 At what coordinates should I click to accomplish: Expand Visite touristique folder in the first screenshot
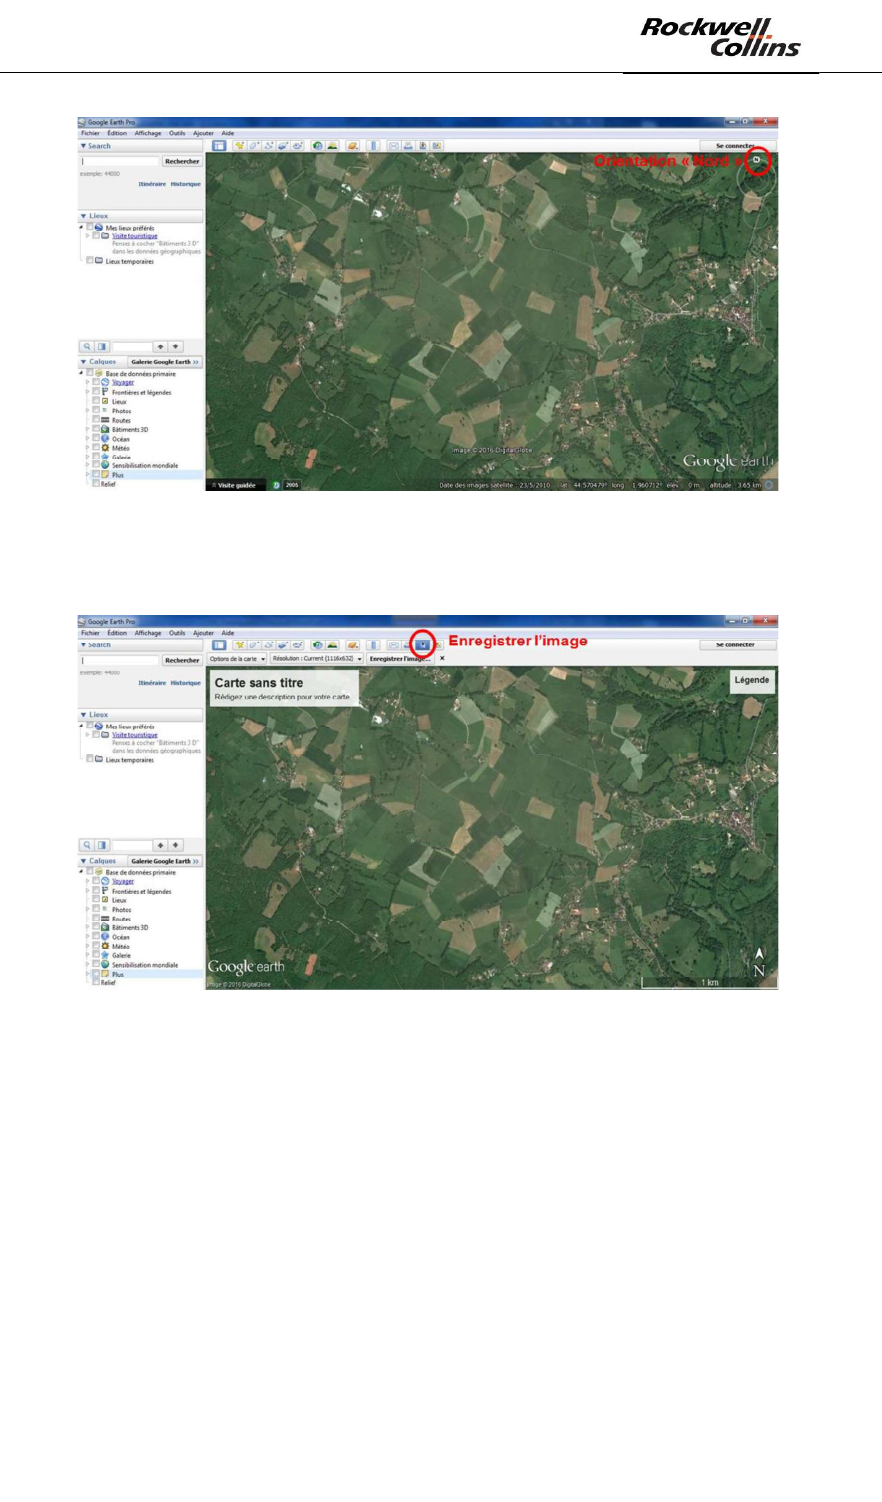(88, 236)
